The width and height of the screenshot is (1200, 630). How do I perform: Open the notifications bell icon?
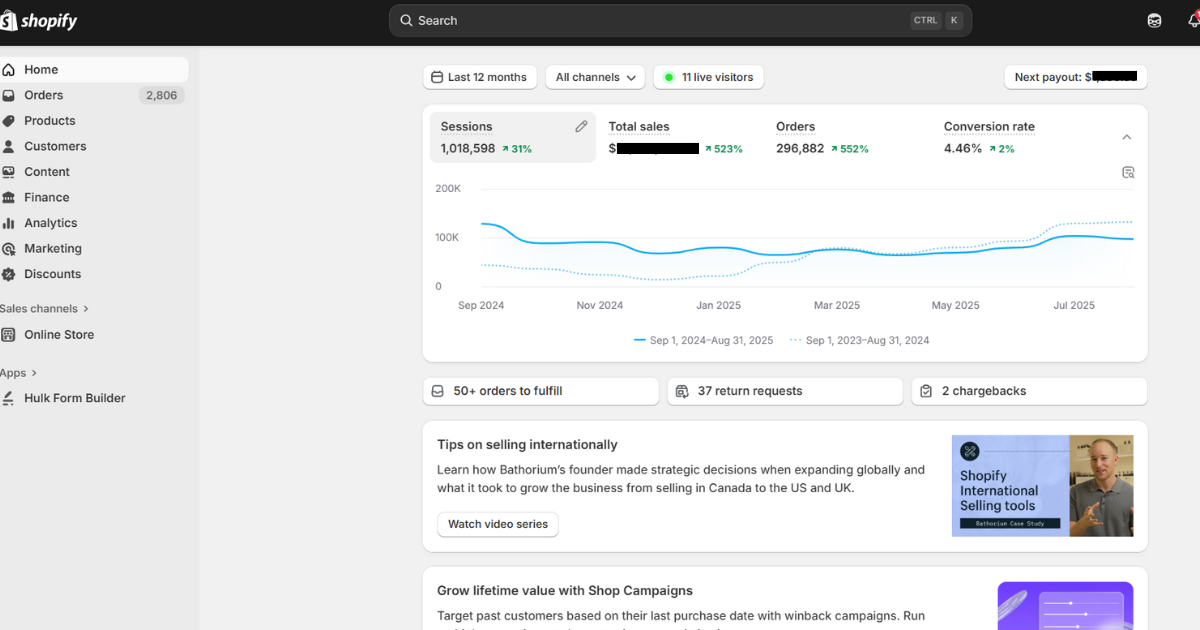pos(1192,21)
